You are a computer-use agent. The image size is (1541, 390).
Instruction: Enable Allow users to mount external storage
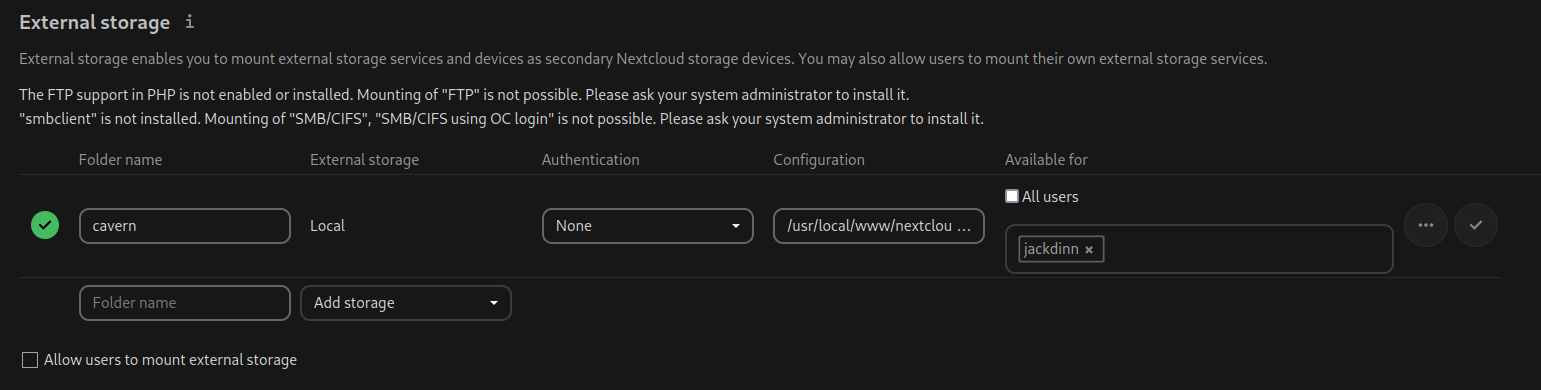tap(30, 360)
